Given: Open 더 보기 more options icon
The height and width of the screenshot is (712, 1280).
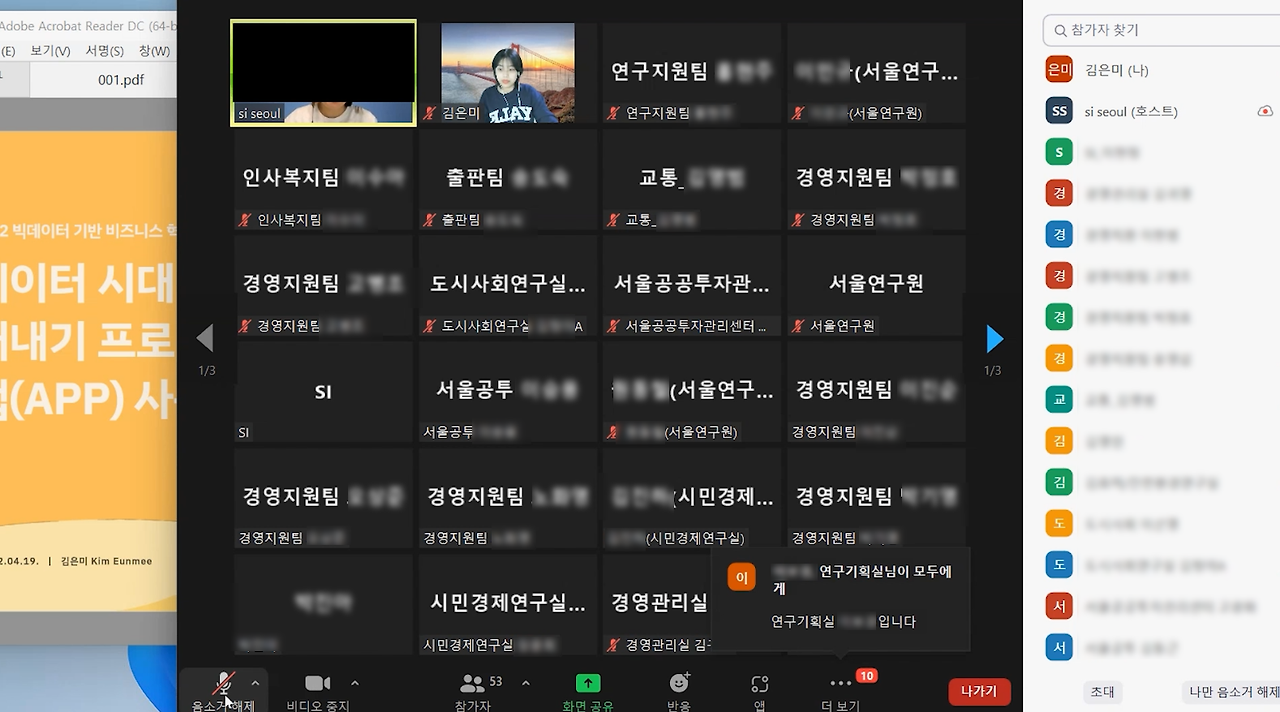Looking at the screenshot, I should click(841, 684).
